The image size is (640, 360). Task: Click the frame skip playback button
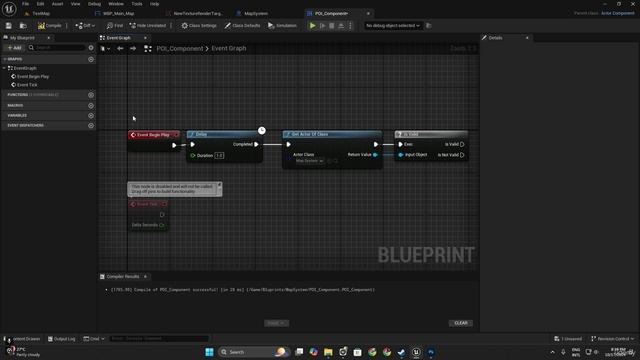322,26
